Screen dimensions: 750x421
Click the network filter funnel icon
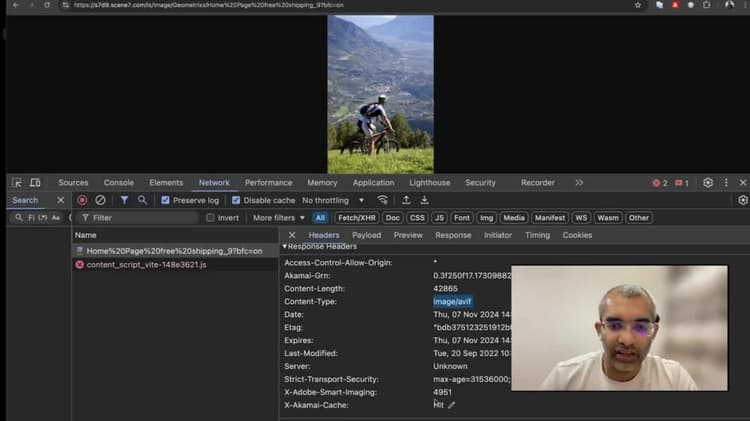[x=124, y=200]
